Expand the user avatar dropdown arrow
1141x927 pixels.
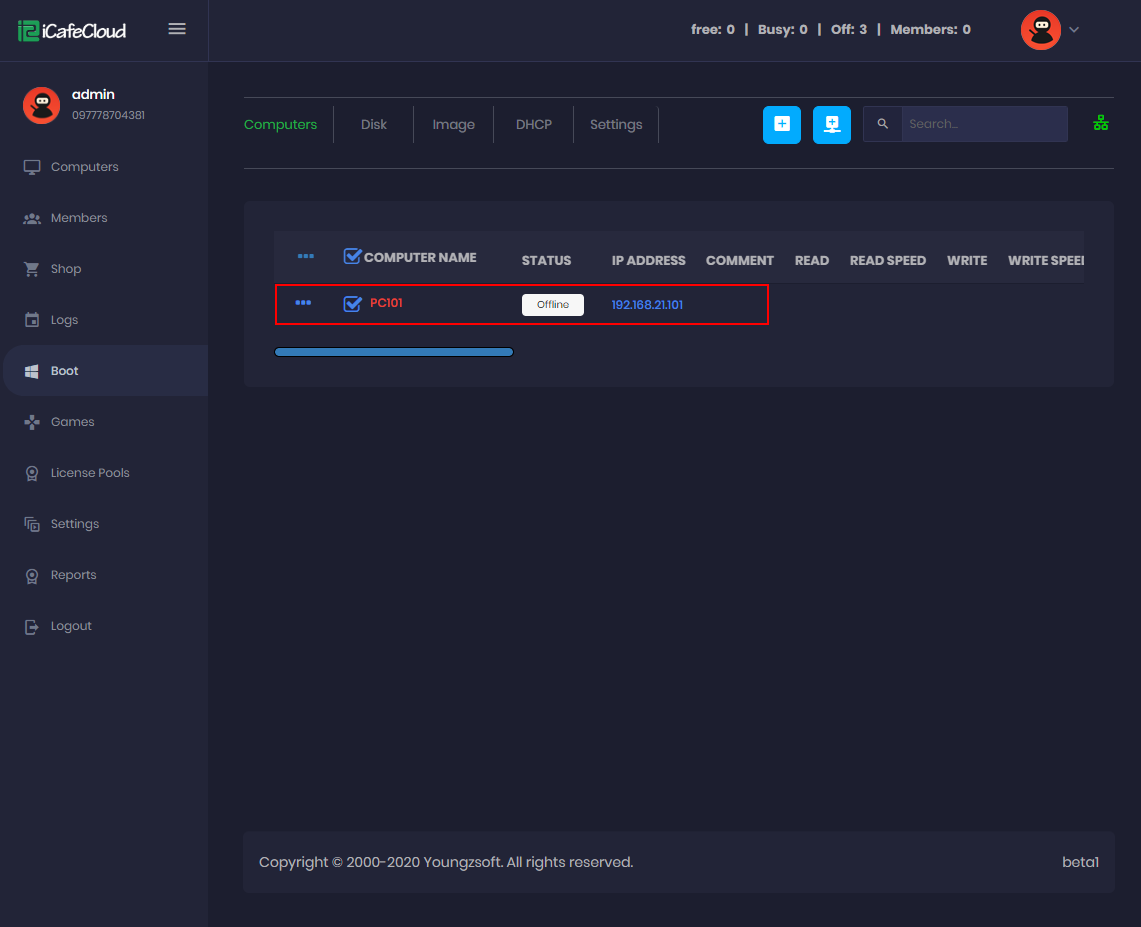pyautogui.click(x=1074, y=30)
